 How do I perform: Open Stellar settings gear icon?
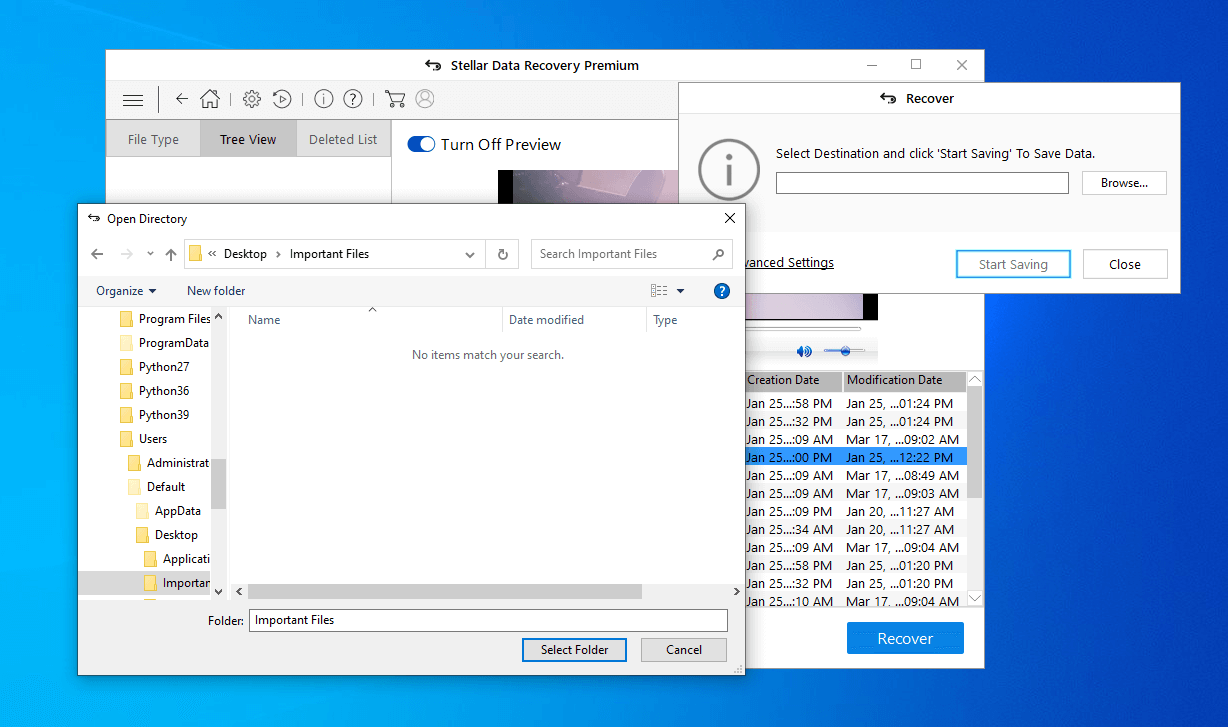[252, 99]
